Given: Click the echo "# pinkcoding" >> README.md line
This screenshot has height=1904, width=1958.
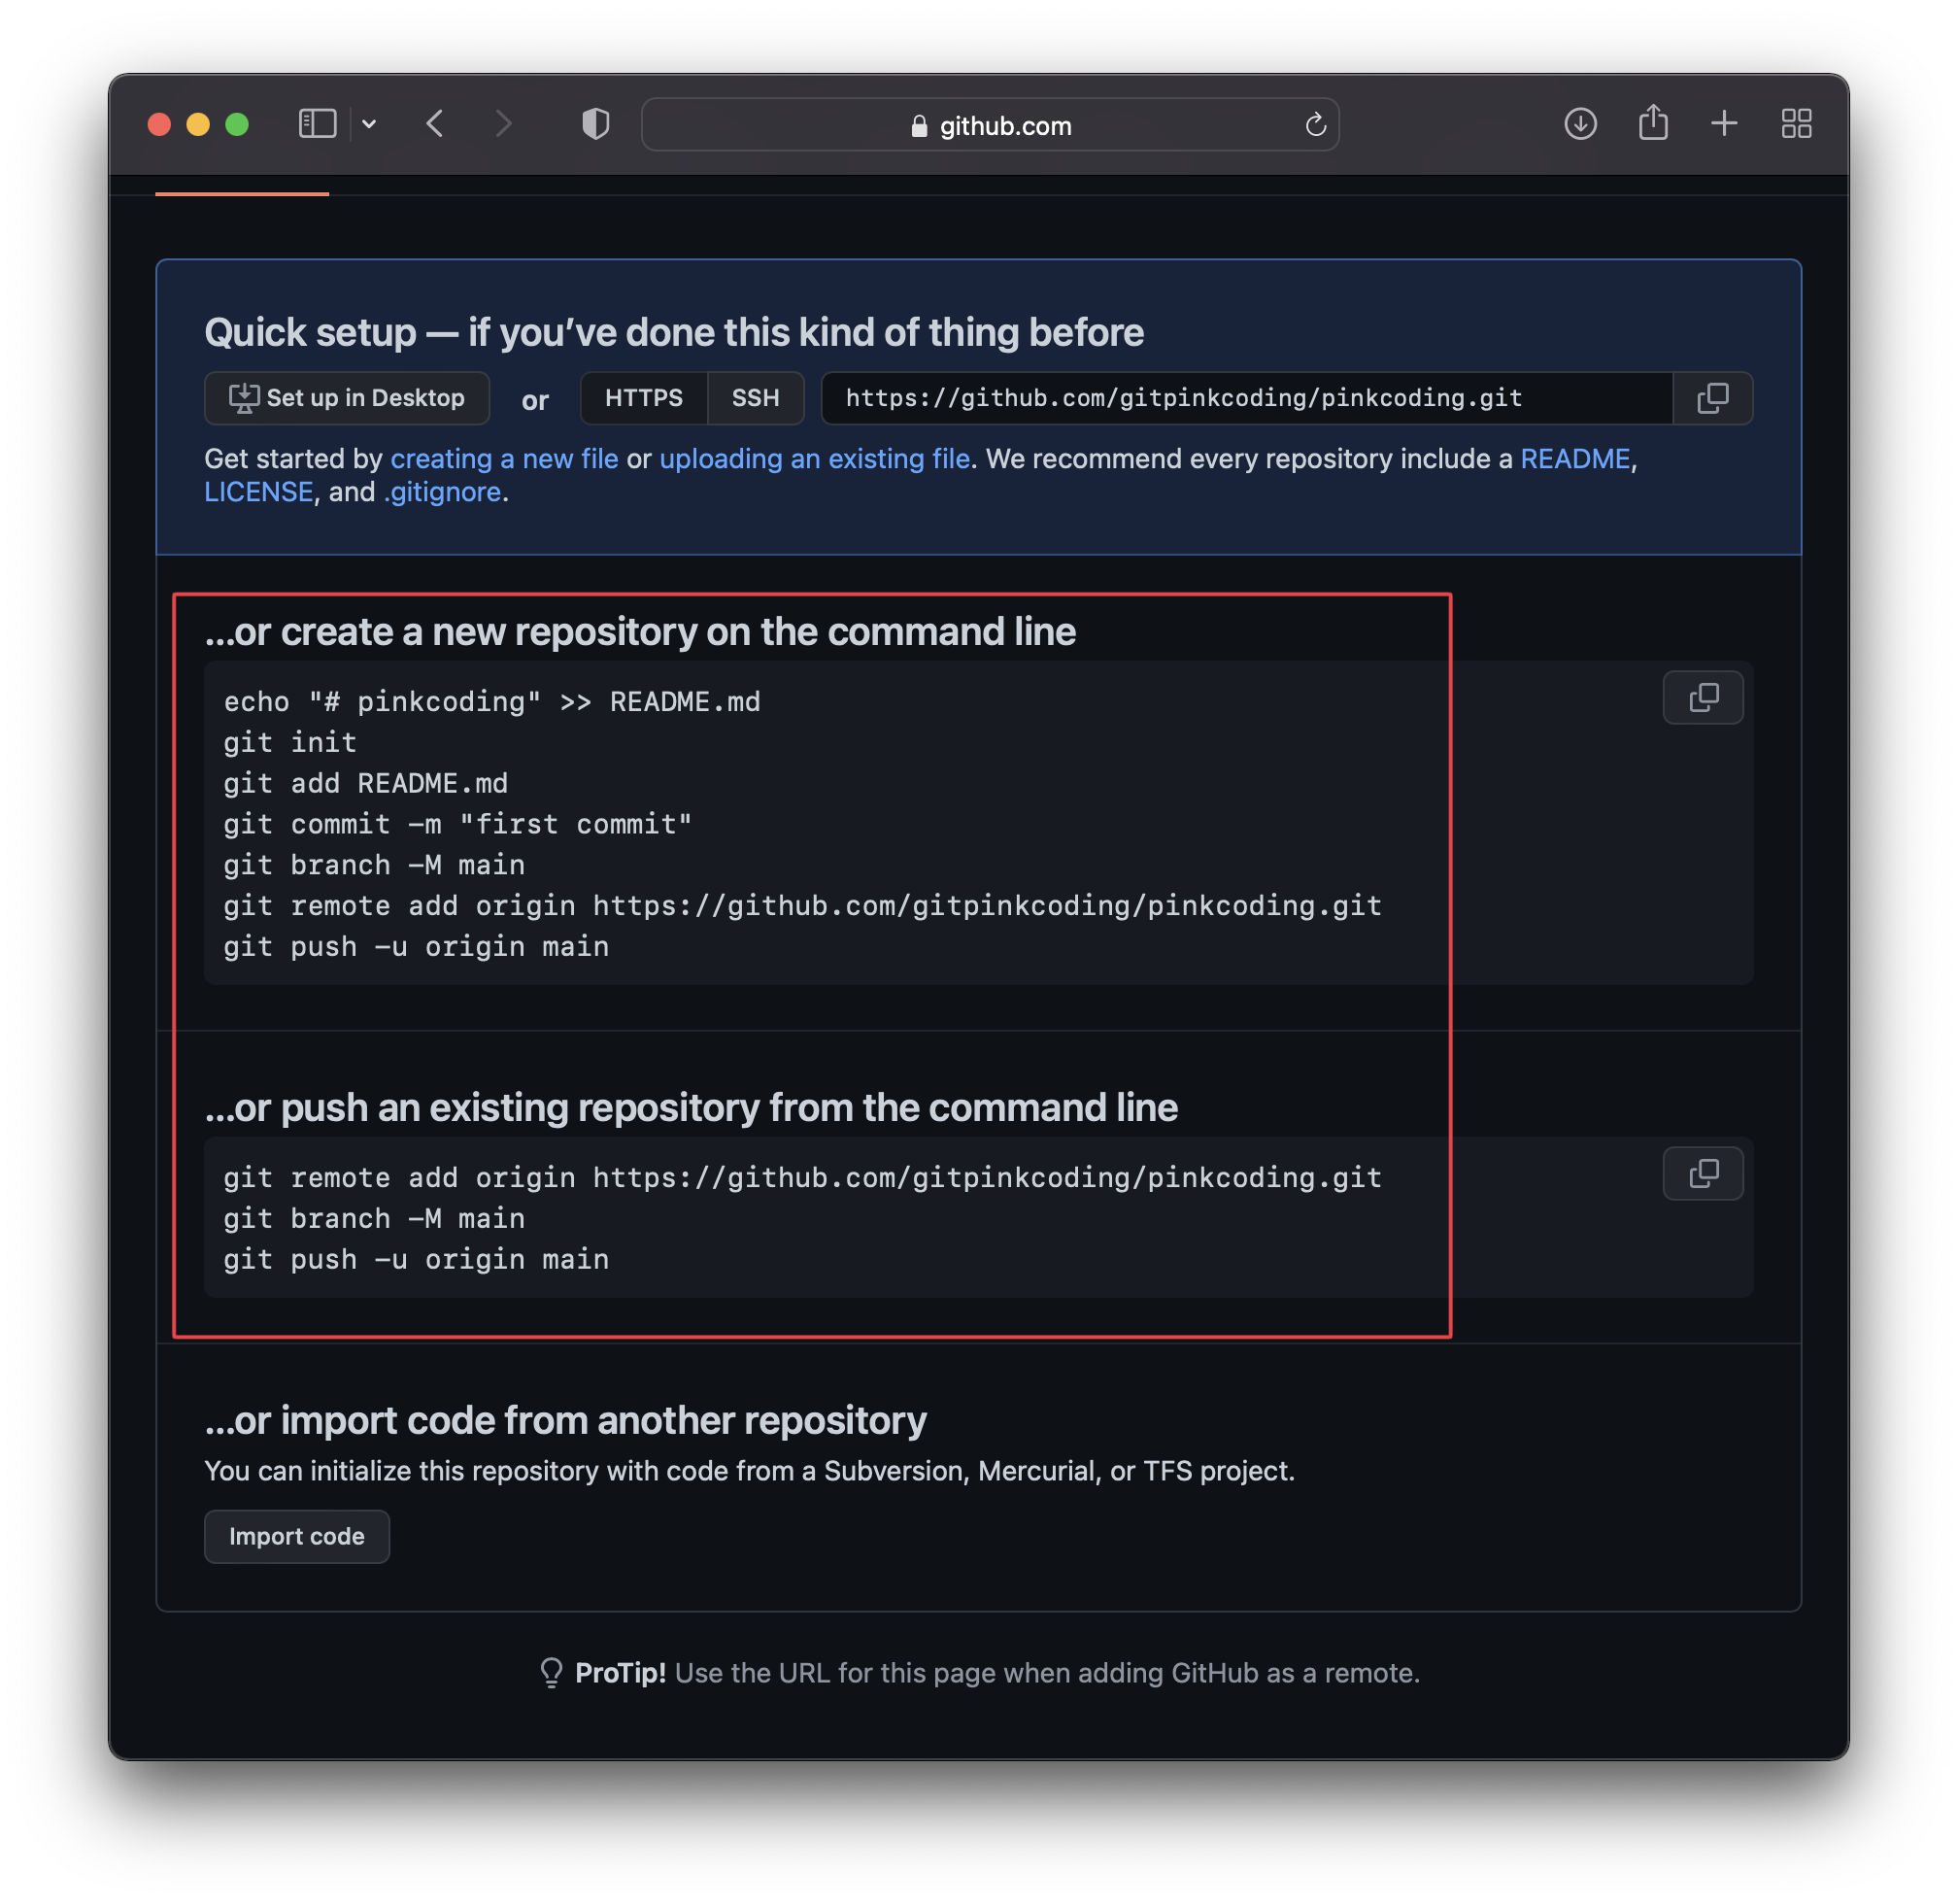Looking at the screenshot, I should [x=492, y=702].
